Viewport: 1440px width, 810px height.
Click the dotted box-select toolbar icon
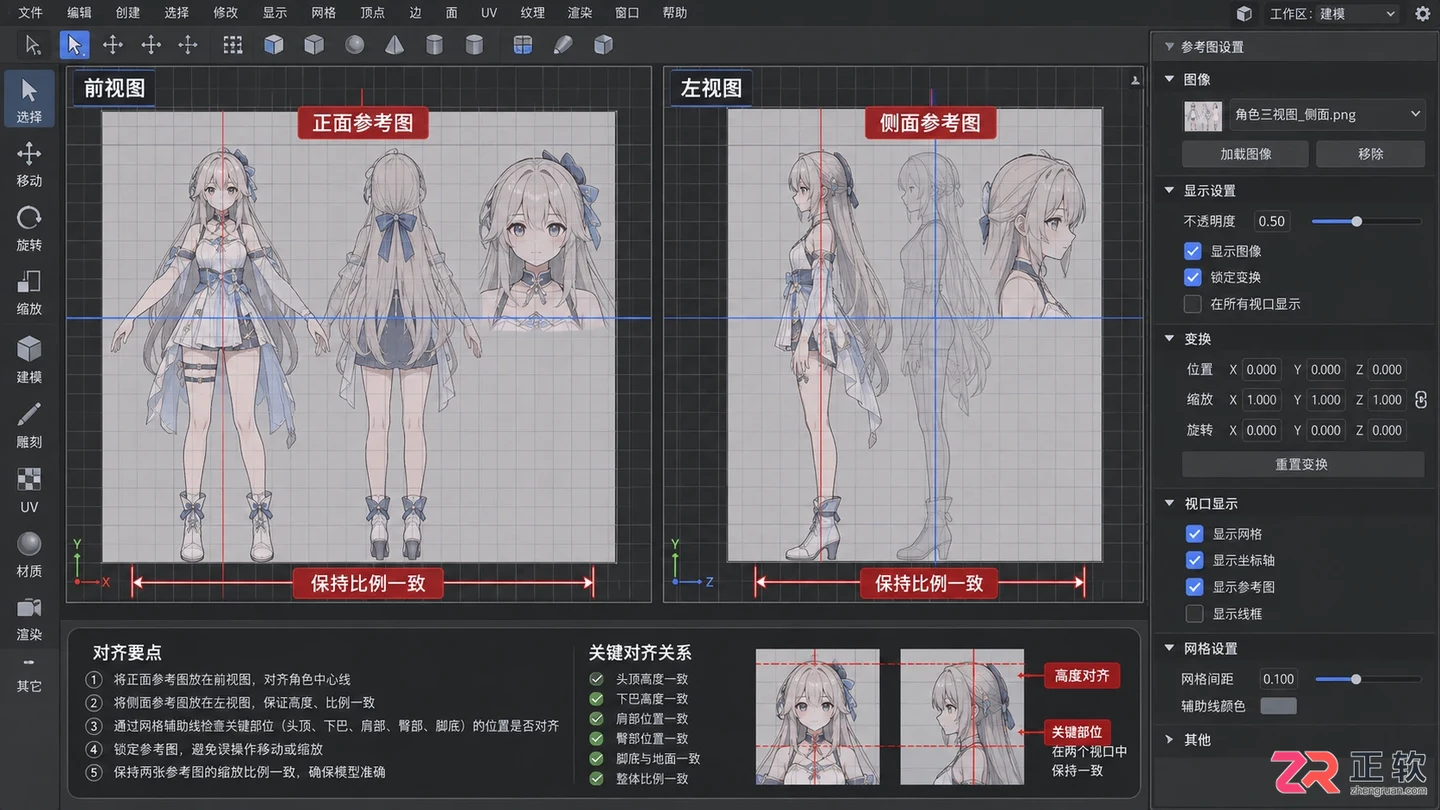click(x=233, y=44)
